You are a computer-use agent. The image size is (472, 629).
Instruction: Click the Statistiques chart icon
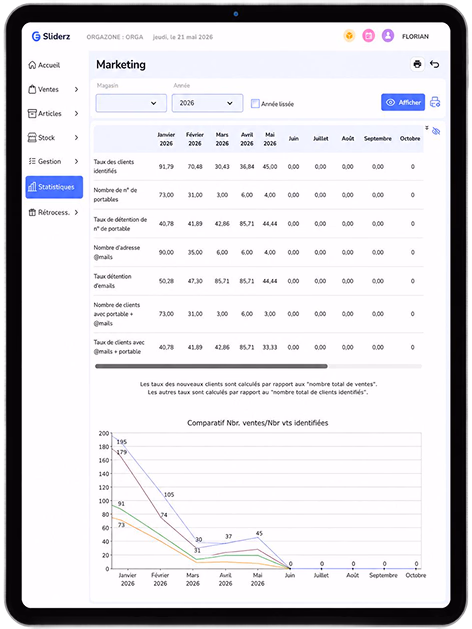32,187
